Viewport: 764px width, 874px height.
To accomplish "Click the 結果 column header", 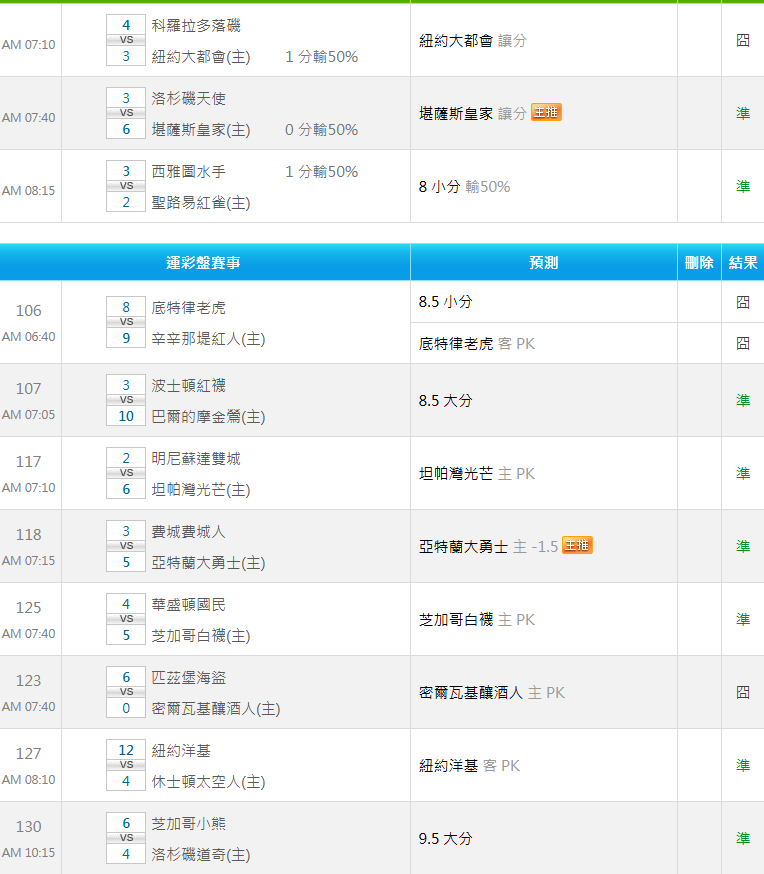I will pyautogui.click(x=743, y=263).
